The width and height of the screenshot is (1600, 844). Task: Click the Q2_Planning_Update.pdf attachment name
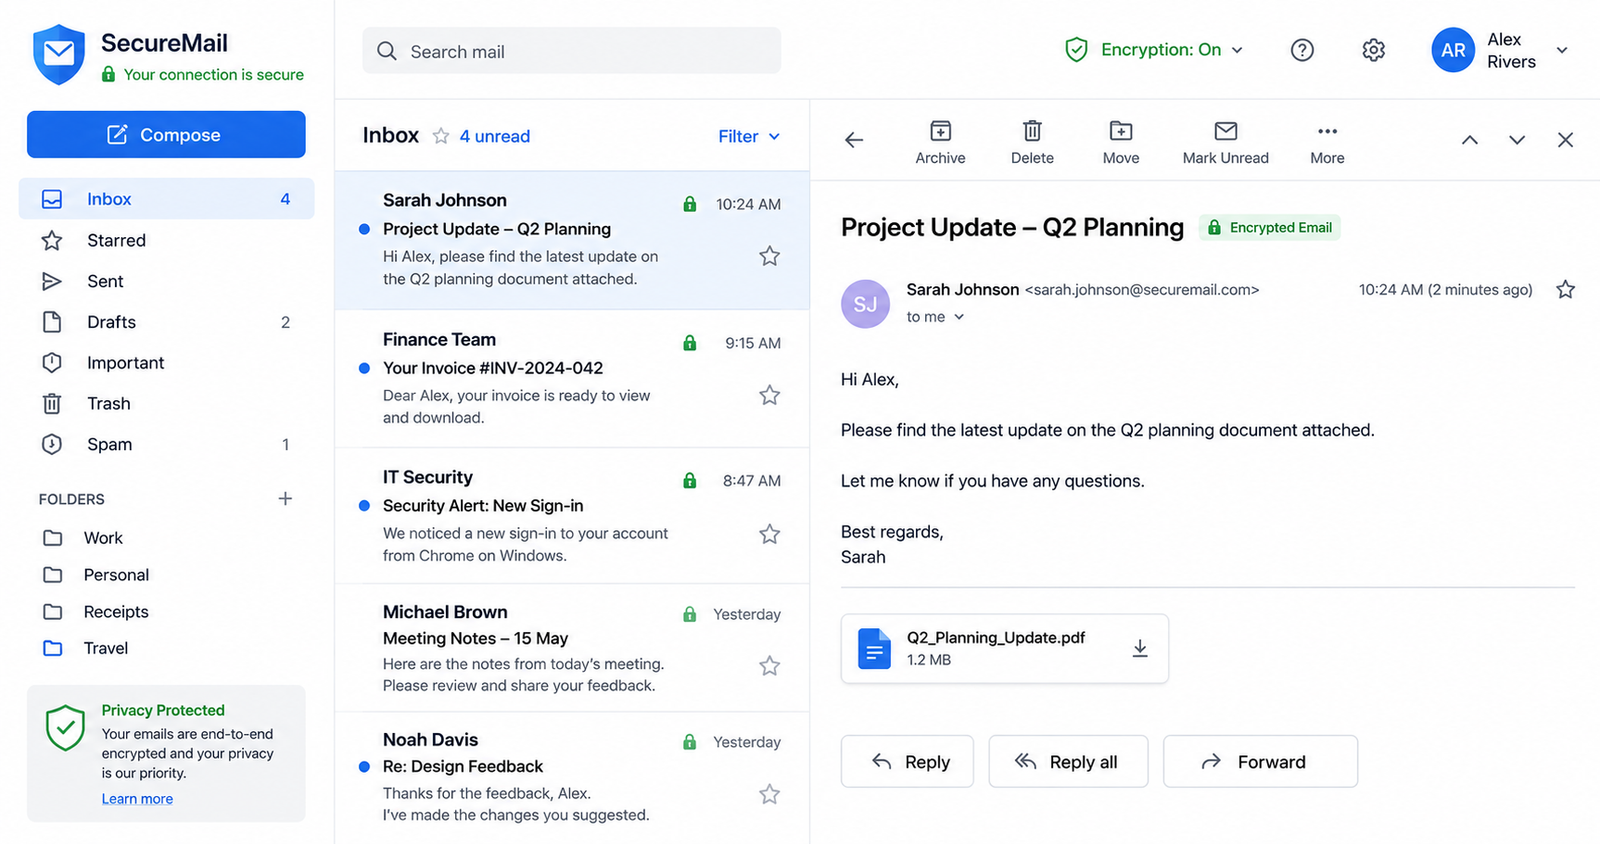[996, 638]
